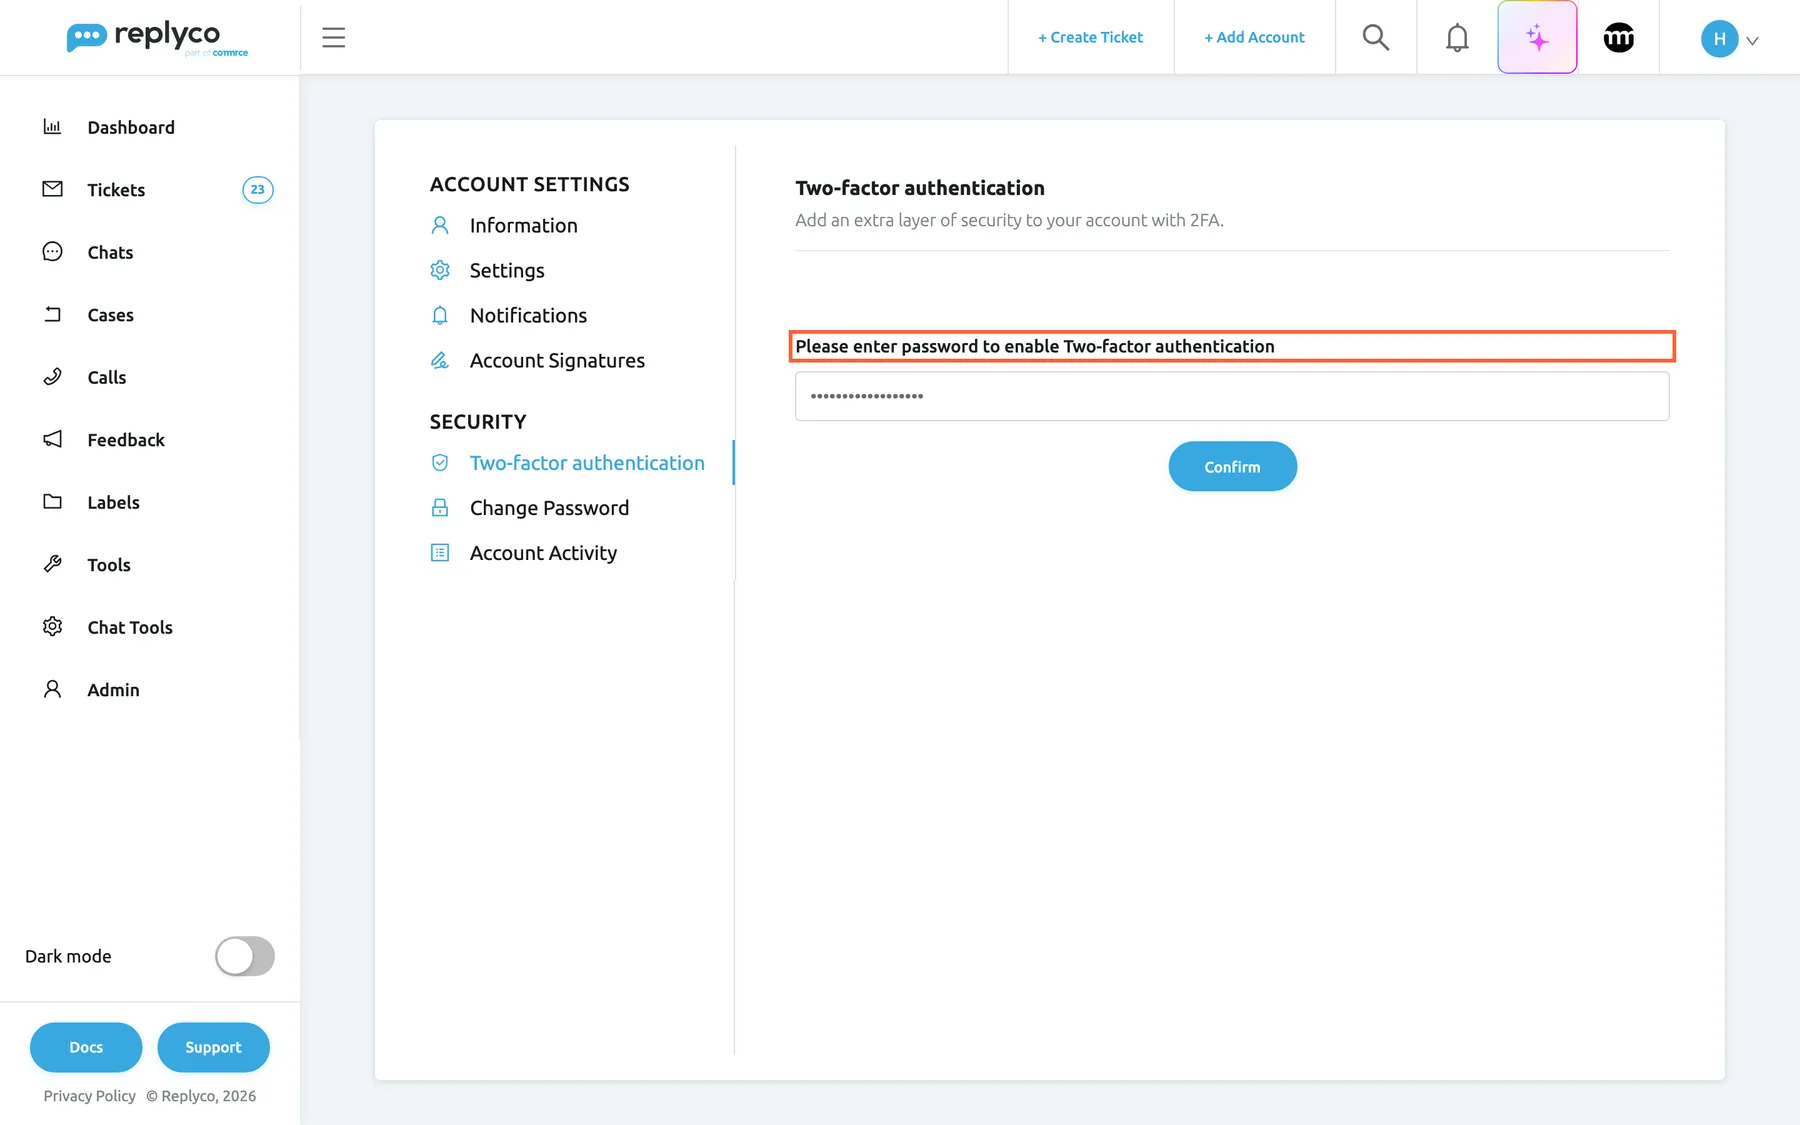
Task: Click the AI sparkle icon
Action: coord(1537,38)
